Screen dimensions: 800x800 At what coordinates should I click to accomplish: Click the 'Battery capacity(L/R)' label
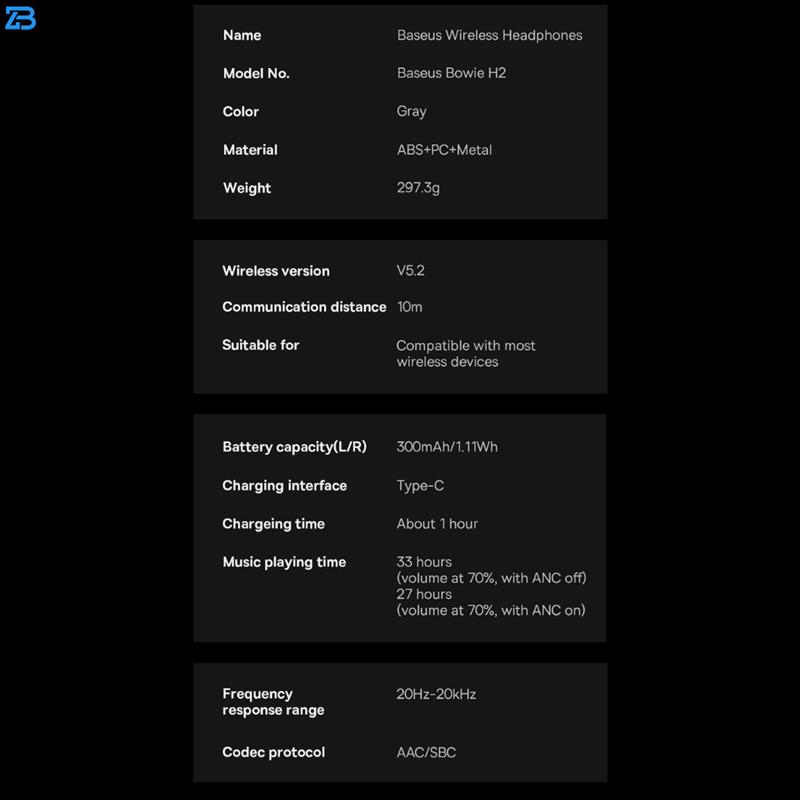point(294,447)
